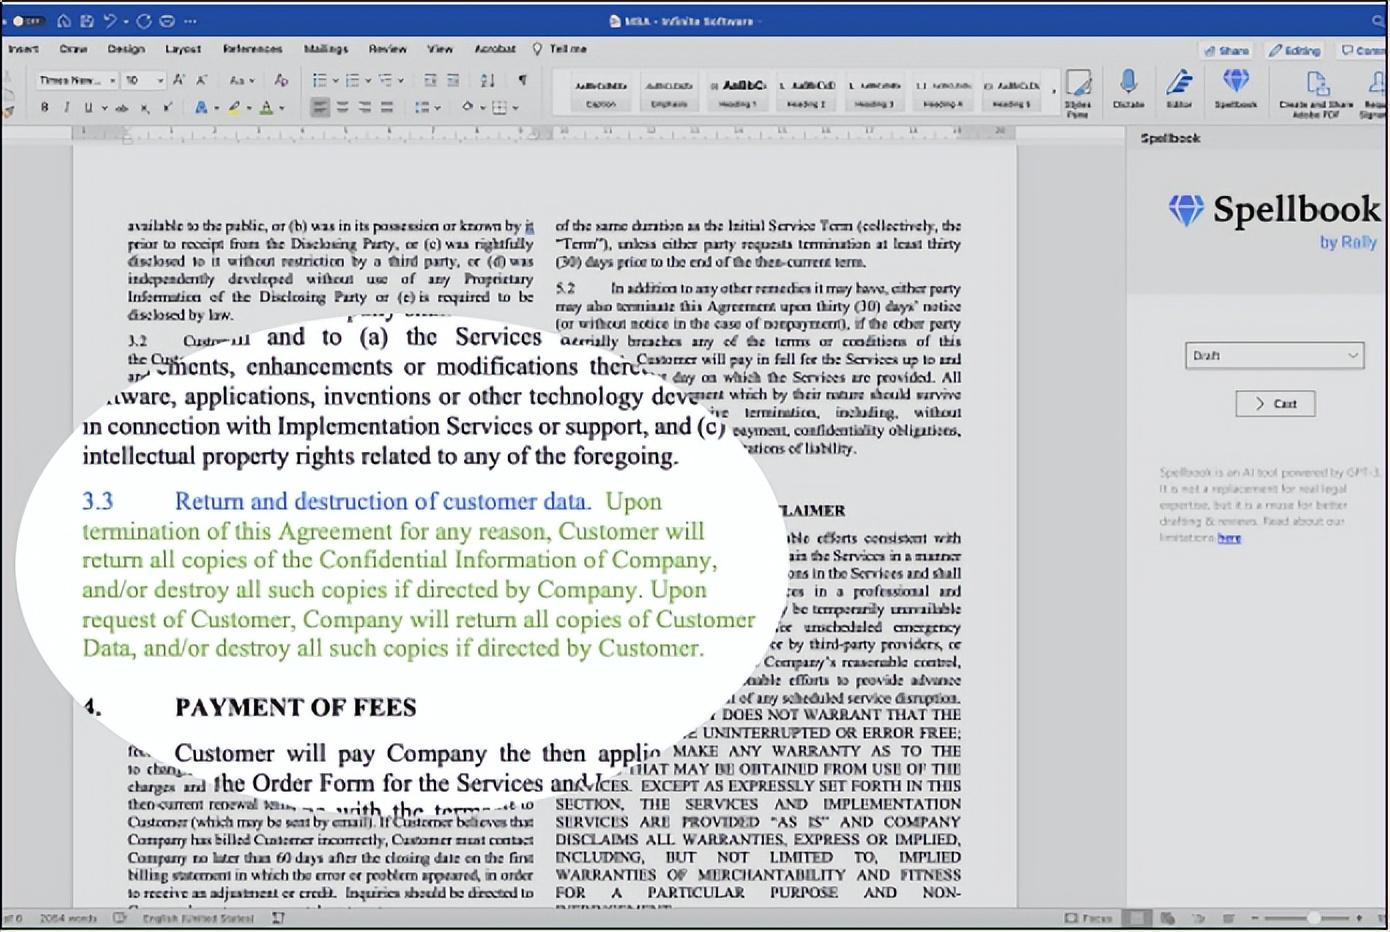
Task: Apply the Heading 1 style from the gallery
Action: [x=737, y=92]
